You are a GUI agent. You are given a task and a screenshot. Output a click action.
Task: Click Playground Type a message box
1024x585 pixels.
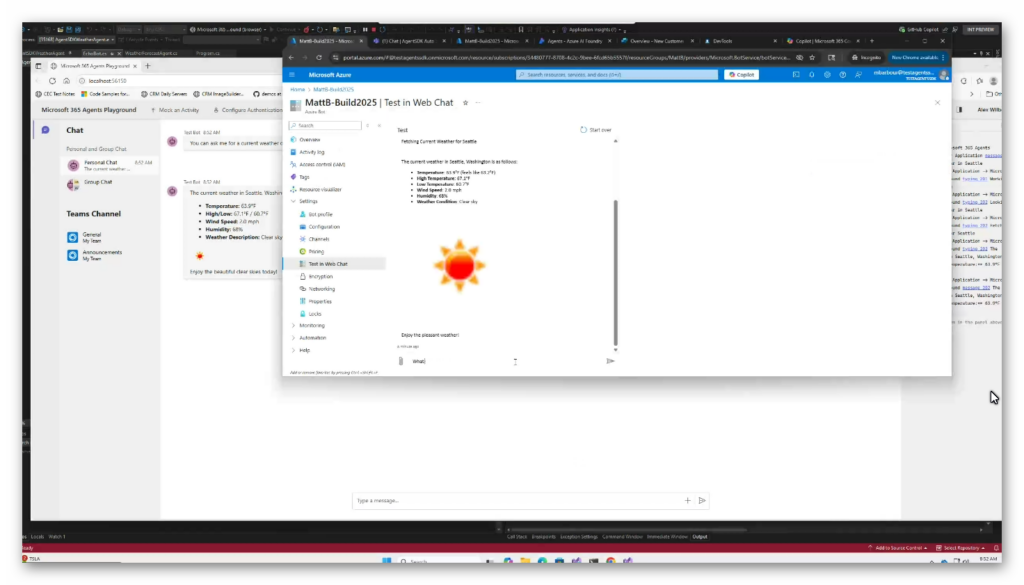coord(518,501)
